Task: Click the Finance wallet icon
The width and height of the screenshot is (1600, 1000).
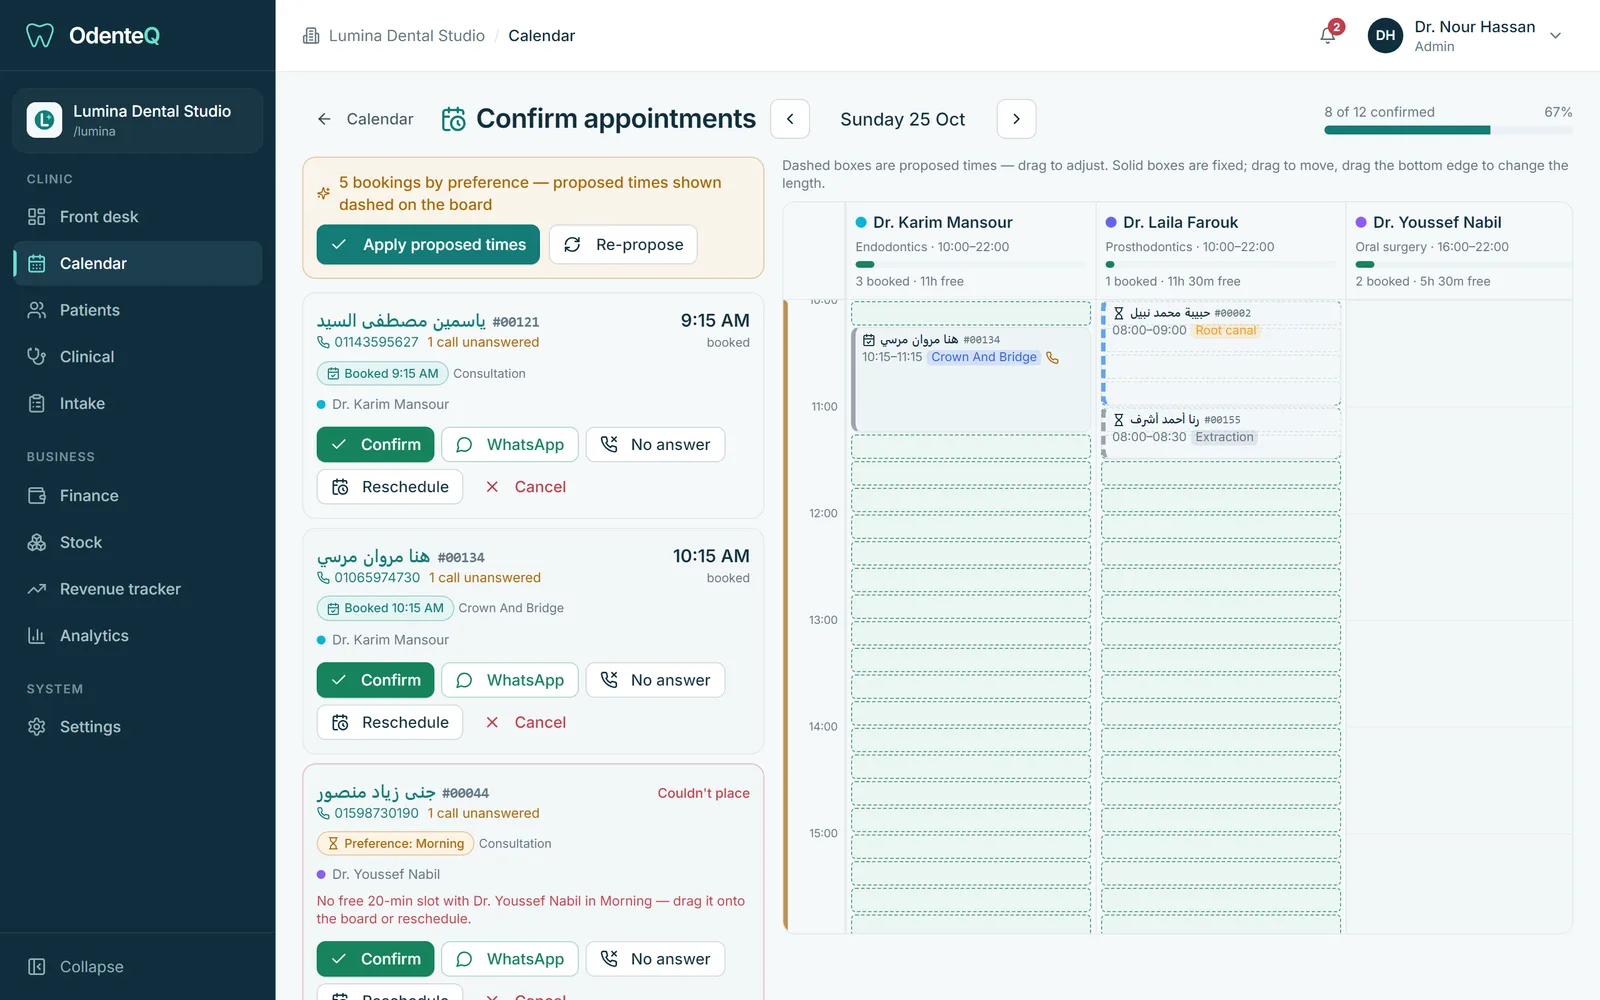Action: point(37,496)
